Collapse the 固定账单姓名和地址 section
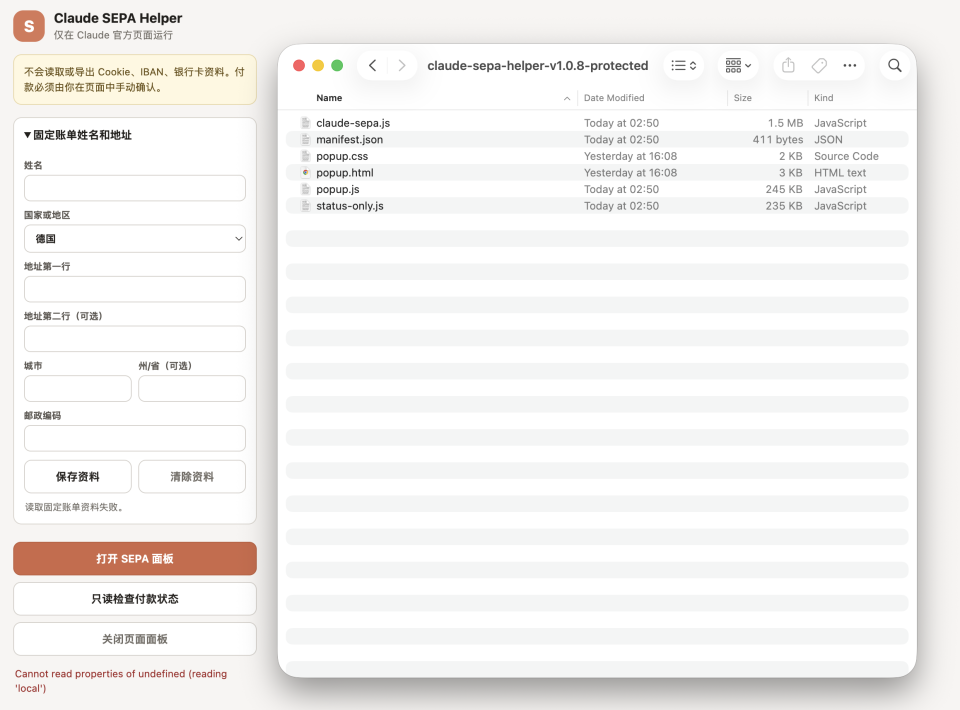 tap(78, 135)
